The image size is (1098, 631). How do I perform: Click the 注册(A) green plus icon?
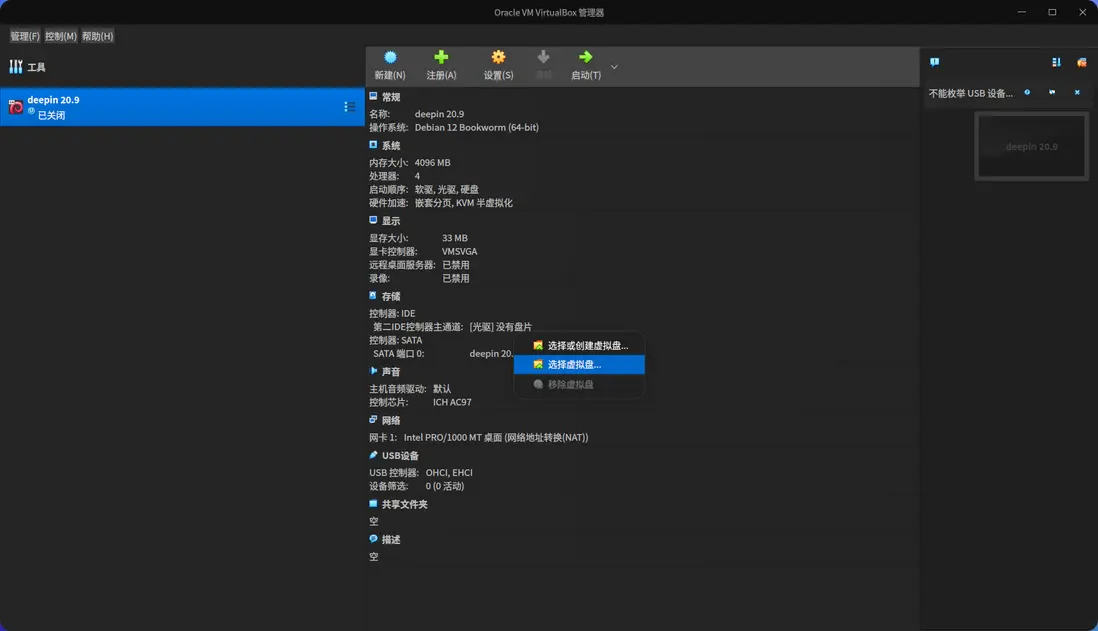pos(441,57)
